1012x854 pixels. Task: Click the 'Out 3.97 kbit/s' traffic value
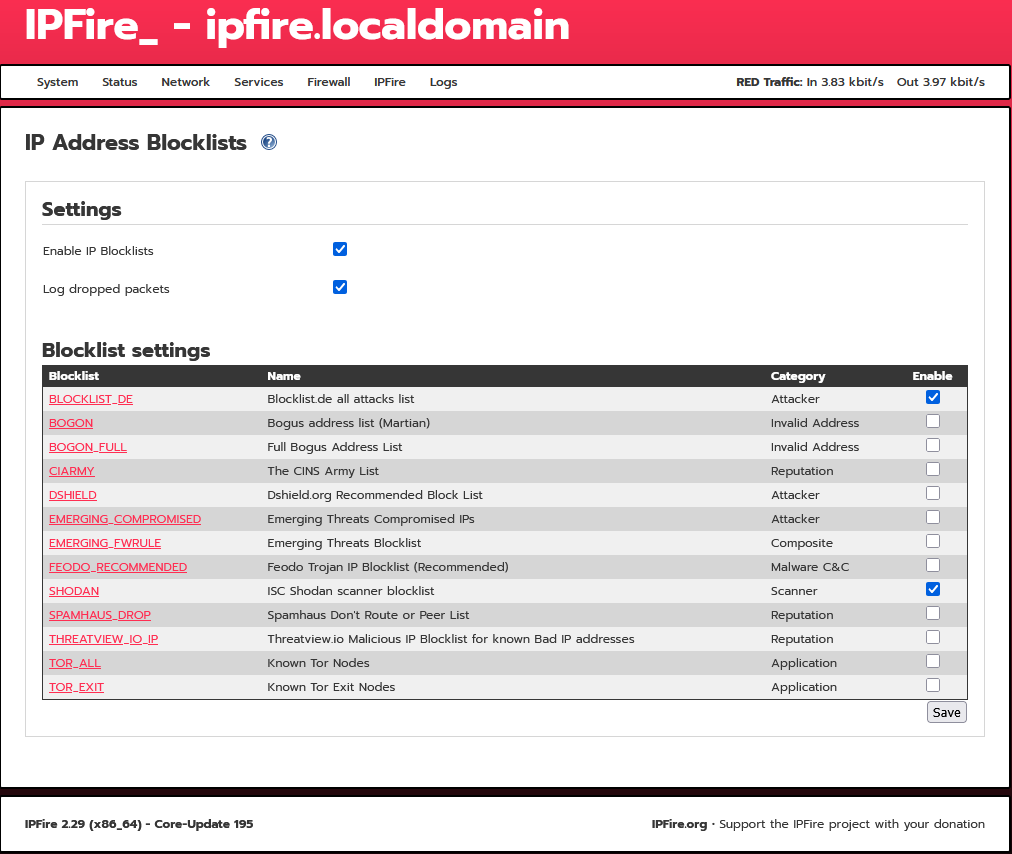pos(940,82)
